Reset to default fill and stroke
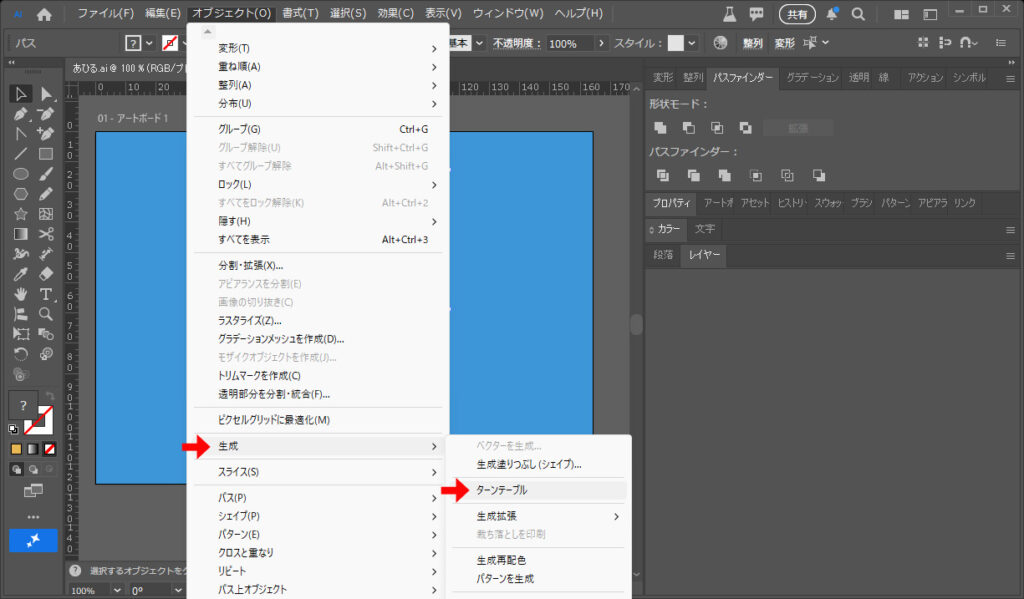Screen dimensions: 1024x599 coord(13,429)
